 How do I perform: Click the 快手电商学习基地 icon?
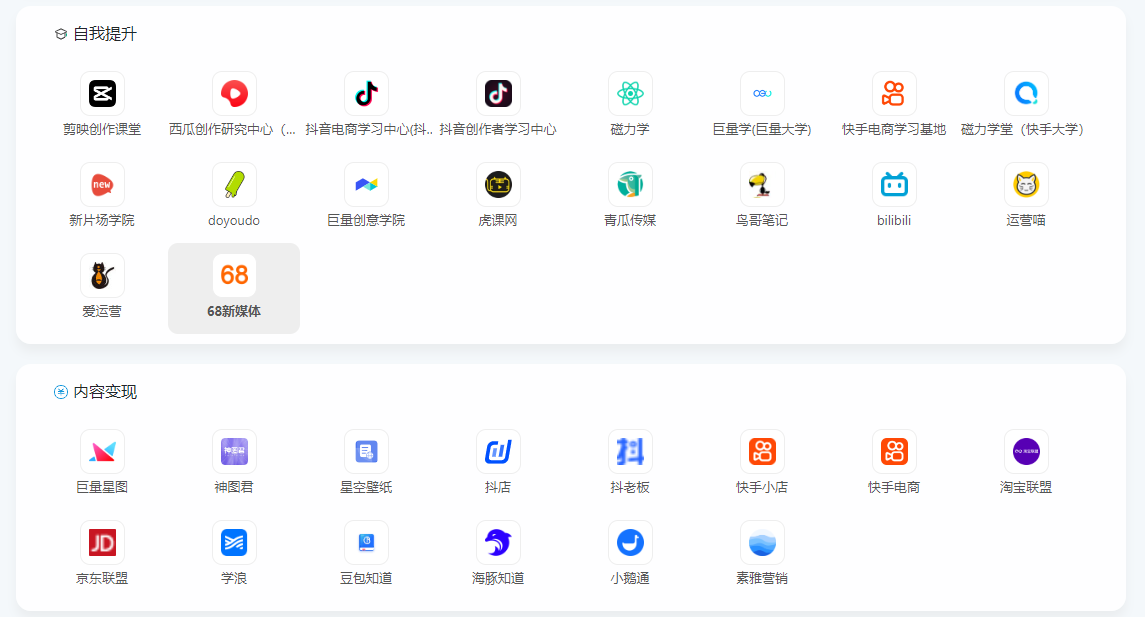click(x=894, y=93)
